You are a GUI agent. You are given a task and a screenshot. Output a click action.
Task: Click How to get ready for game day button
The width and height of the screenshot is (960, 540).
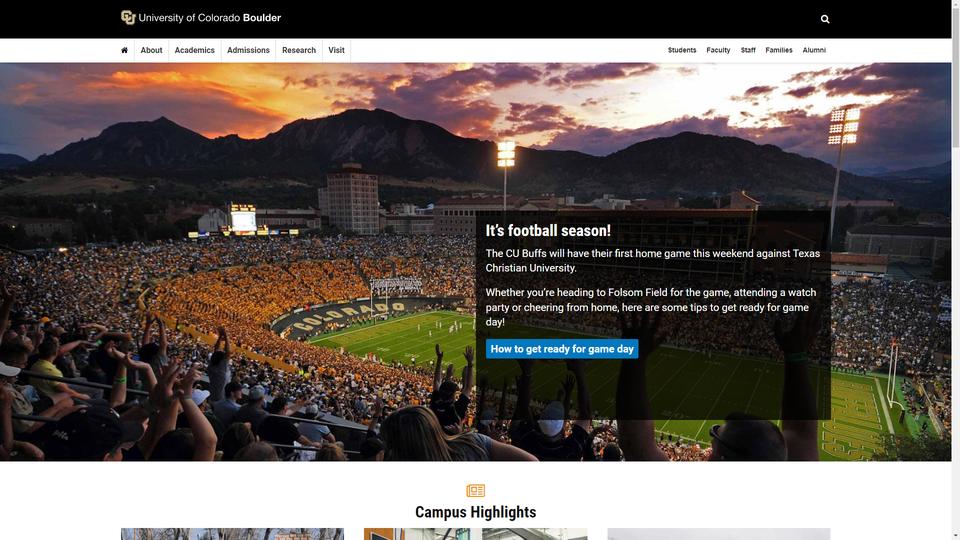pyautogui.click(x=562, y=349)
